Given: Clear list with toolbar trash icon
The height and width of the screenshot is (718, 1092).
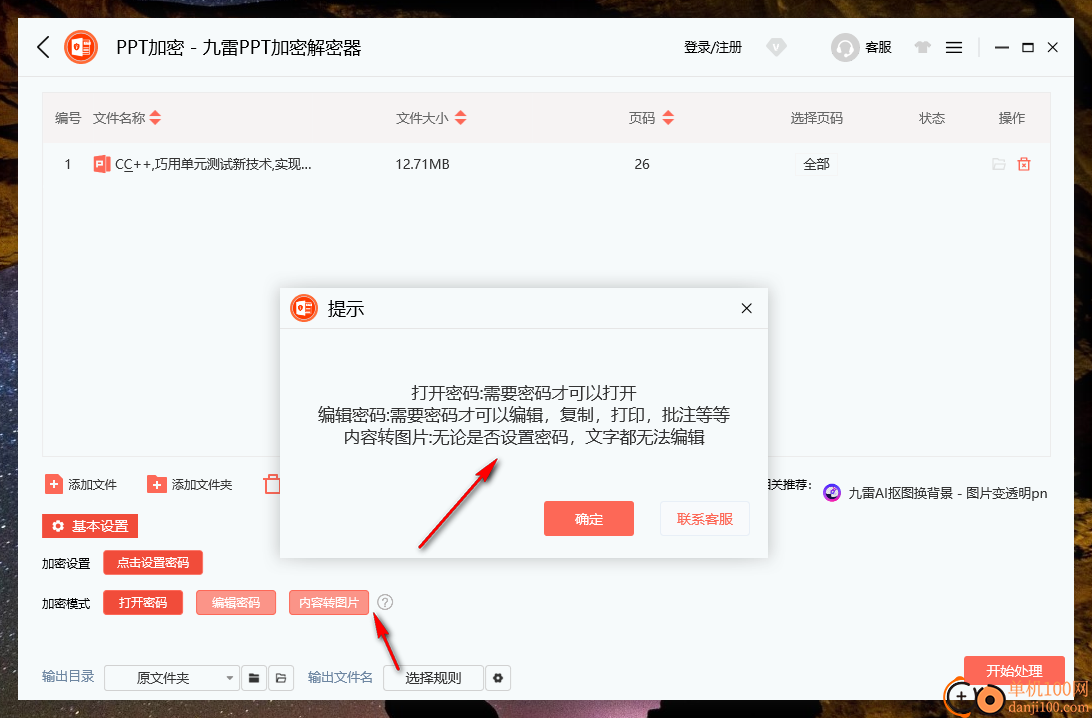Looking at the screenshot, I should pyautogui.click(x=272, y=484).
